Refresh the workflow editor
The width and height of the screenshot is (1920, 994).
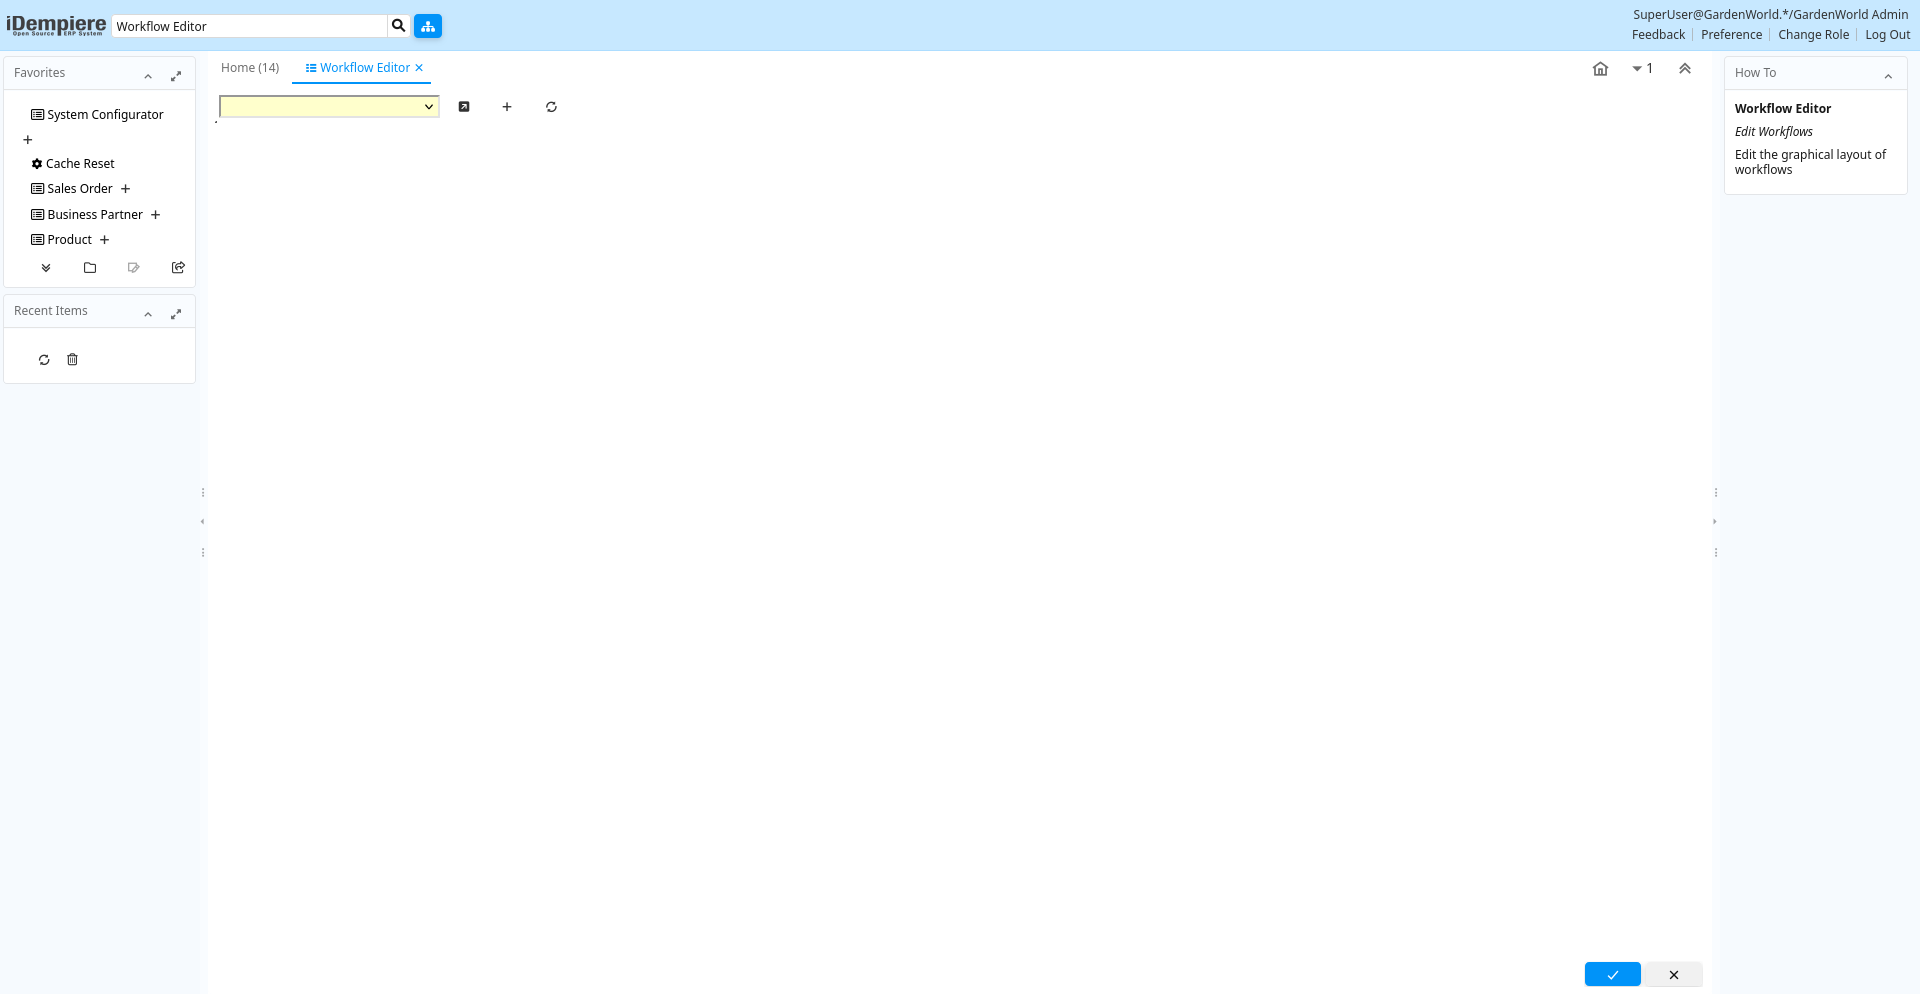pos(551,107)
